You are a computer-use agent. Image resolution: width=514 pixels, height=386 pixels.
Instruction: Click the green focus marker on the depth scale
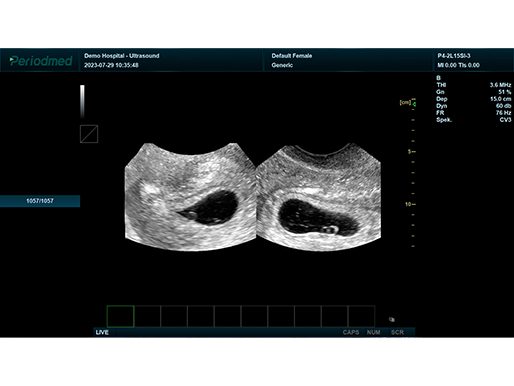click(414, 104)
